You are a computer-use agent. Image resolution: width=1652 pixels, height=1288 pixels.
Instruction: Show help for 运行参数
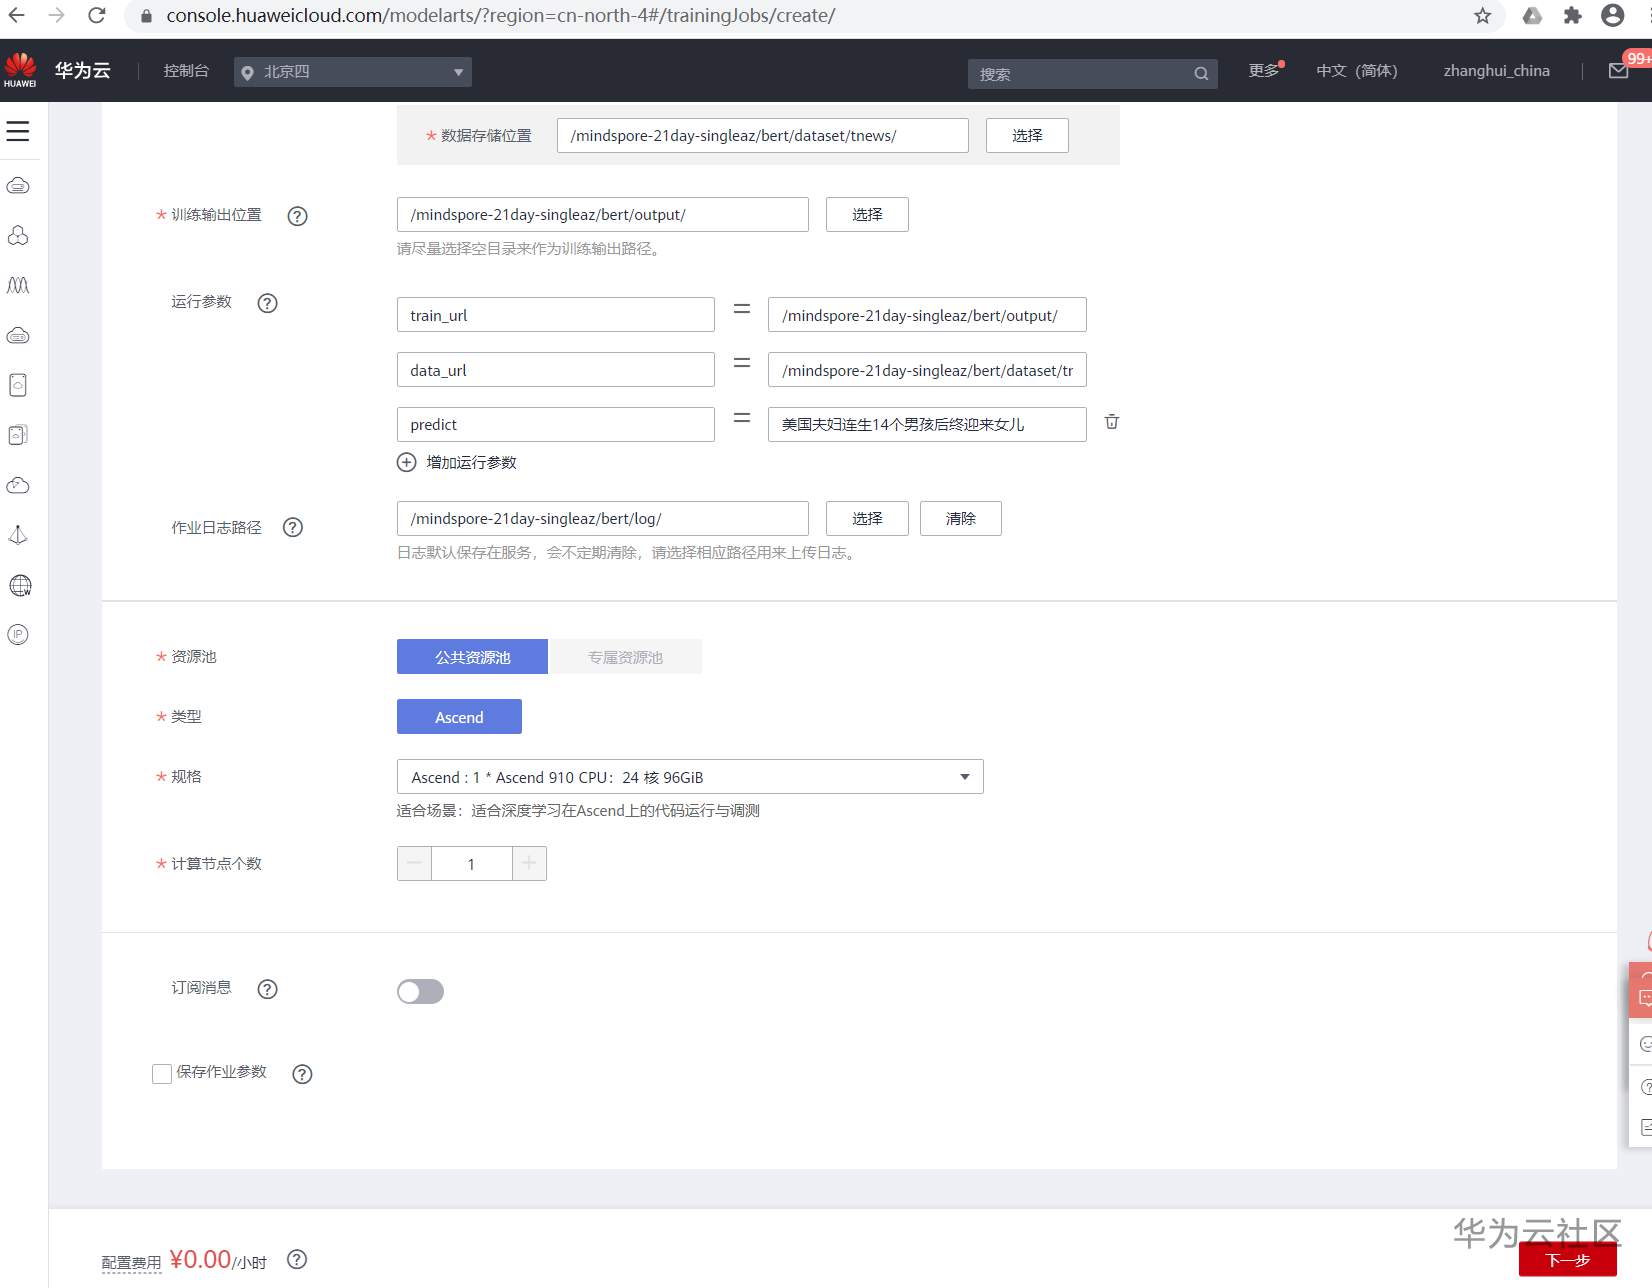[267, 303]
